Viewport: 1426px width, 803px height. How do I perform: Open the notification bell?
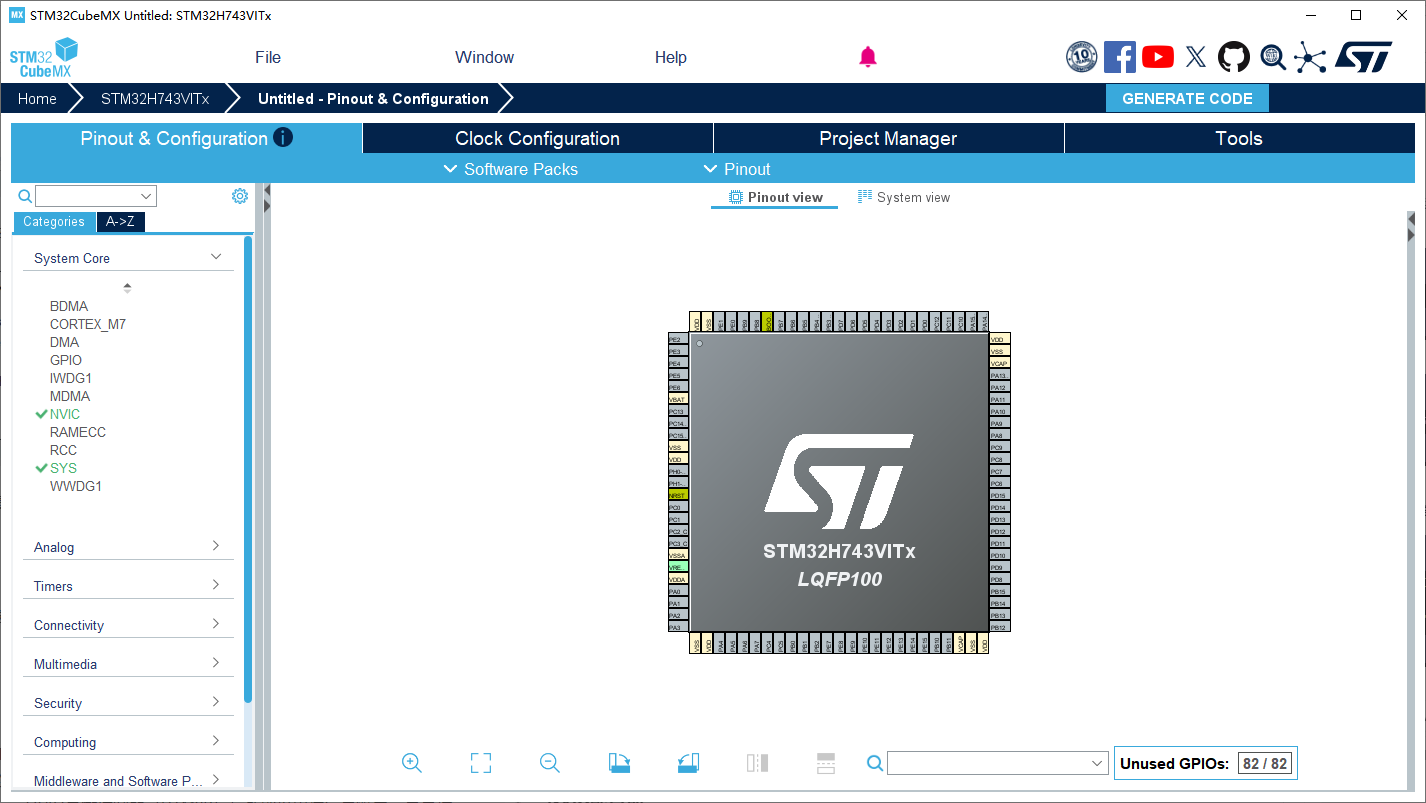tap(868, 57)
